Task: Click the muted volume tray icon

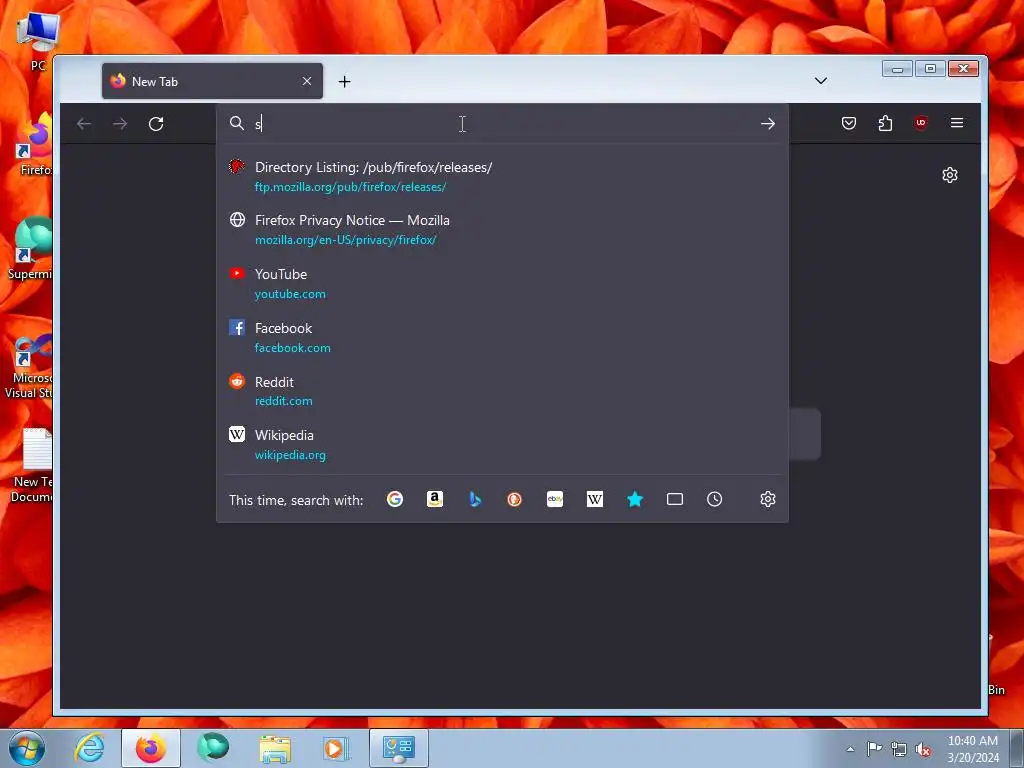Action: (x=923, y=750)
